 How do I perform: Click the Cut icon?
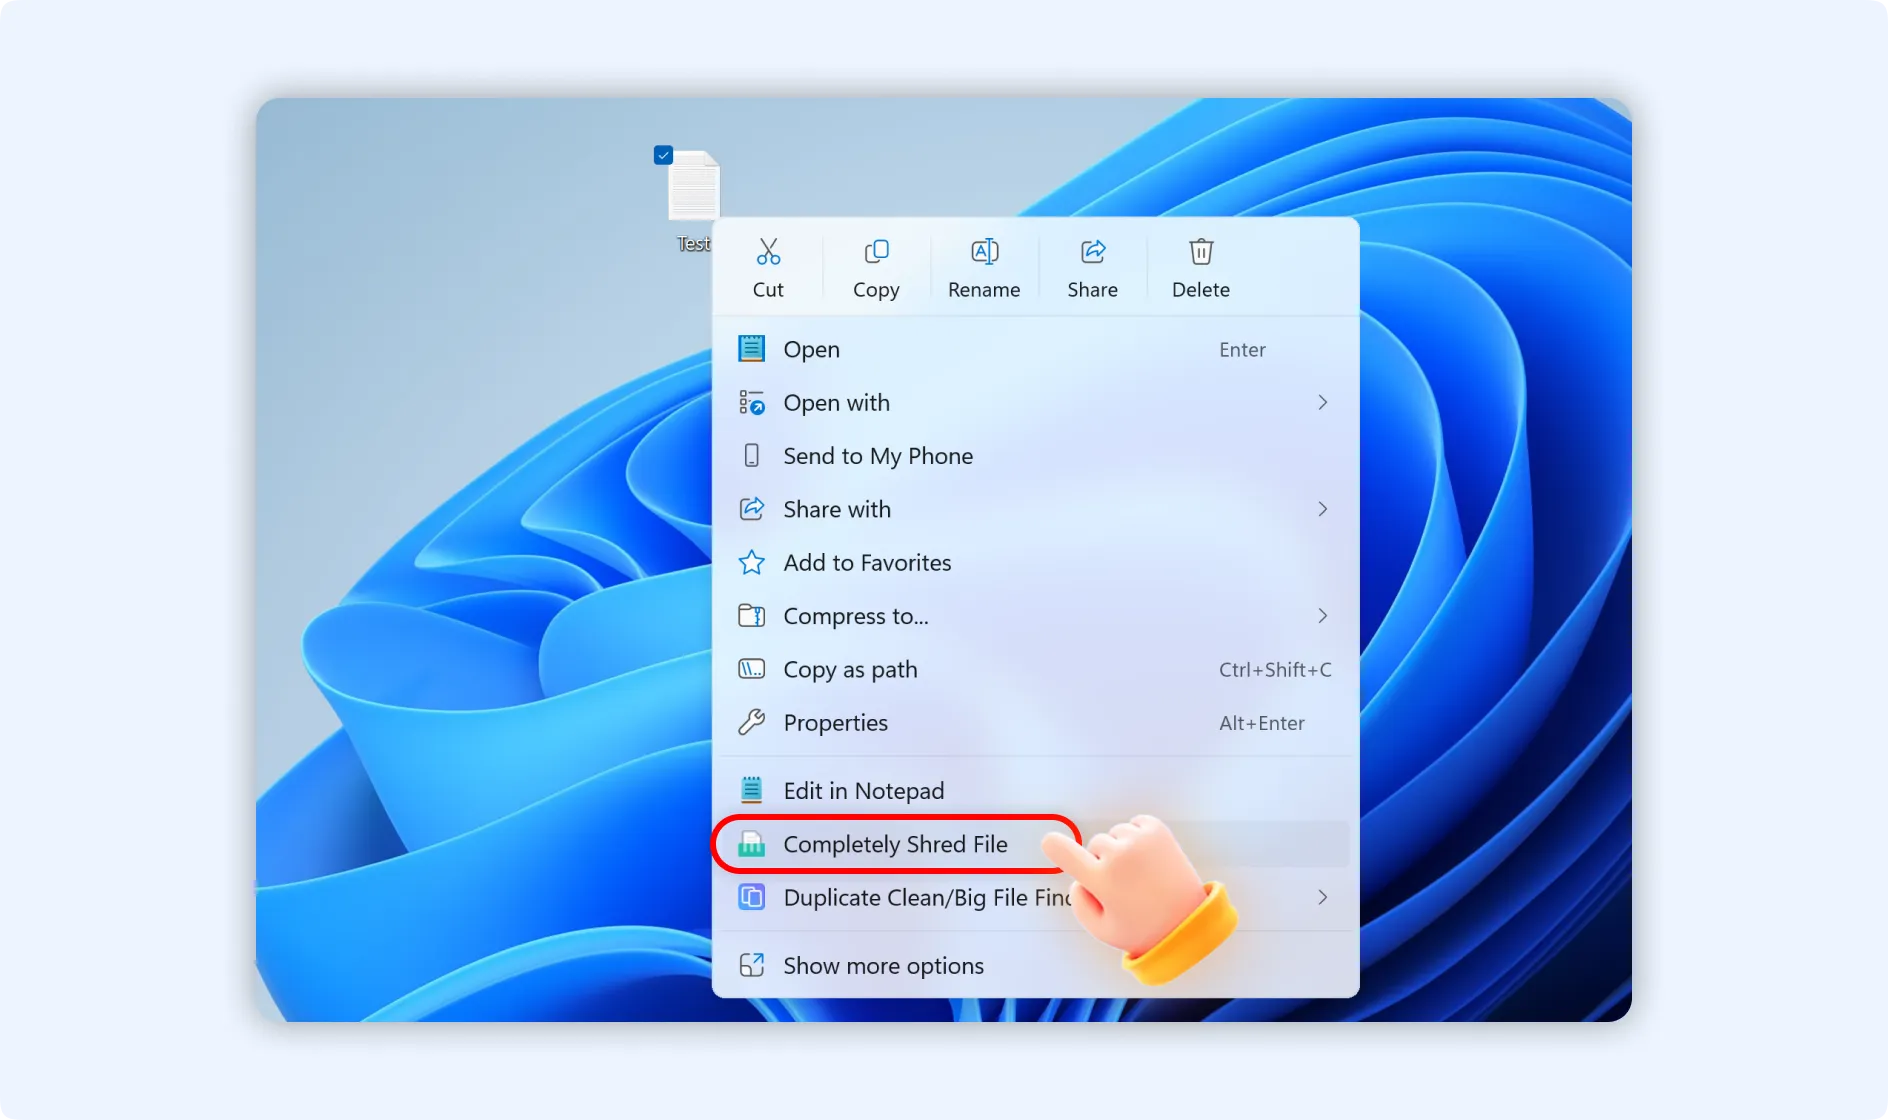[x=768, y=251]
